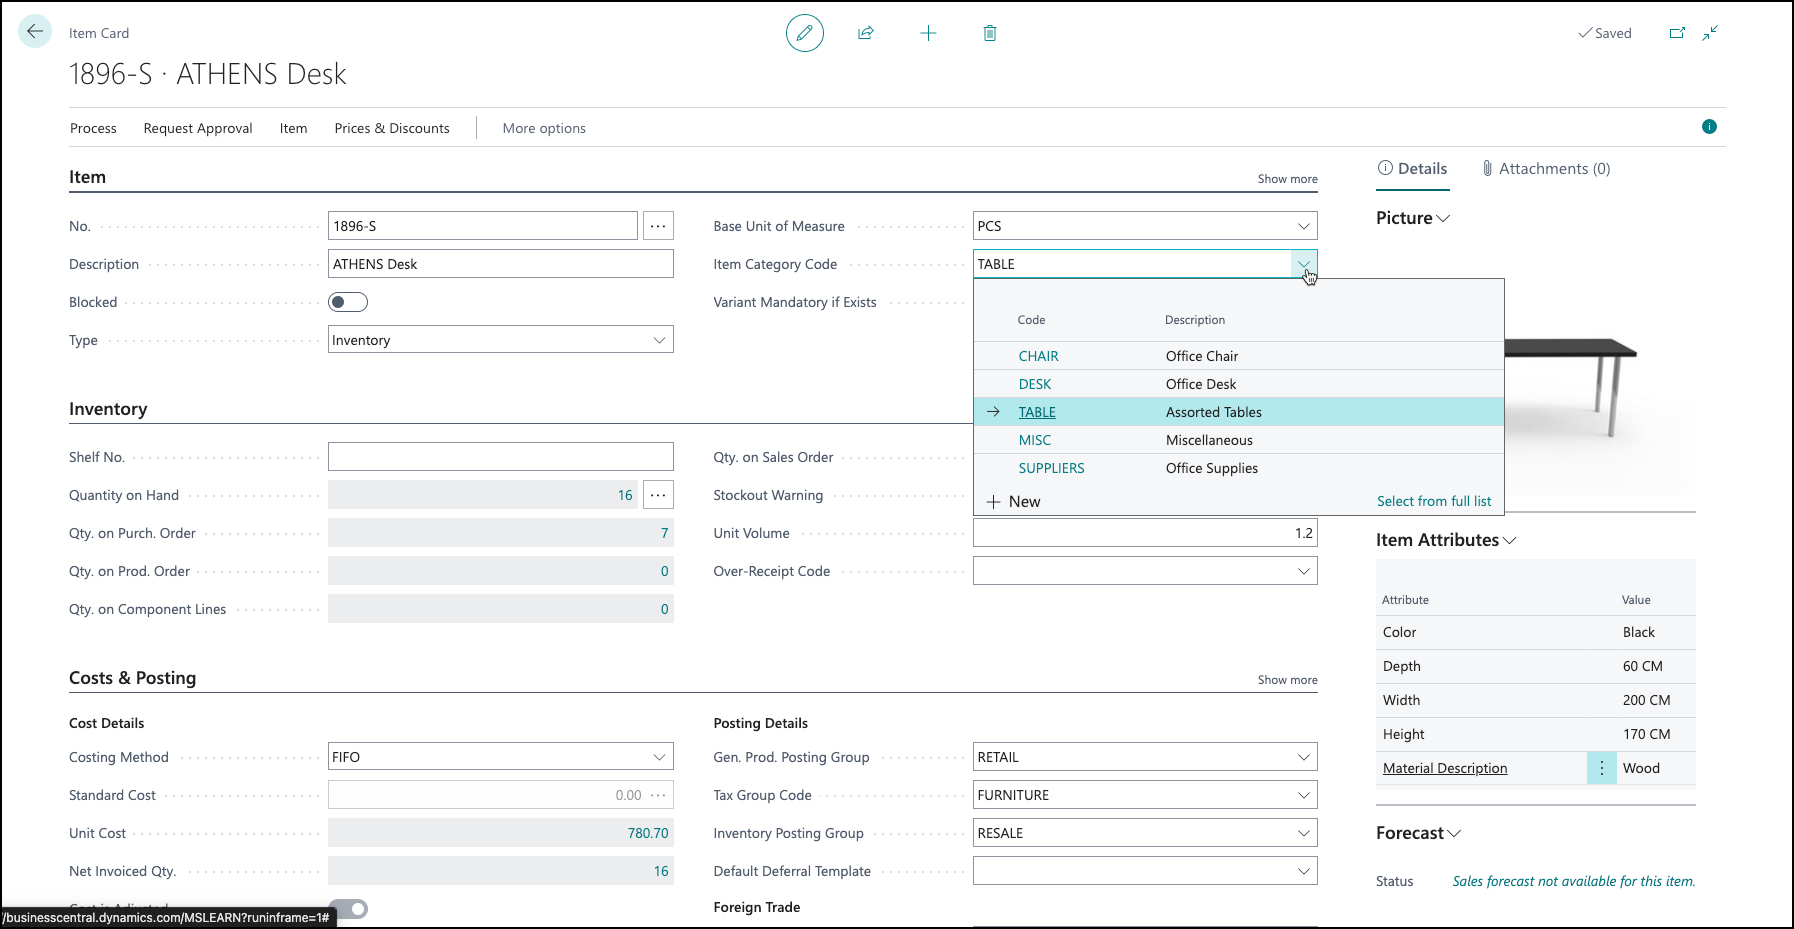The height and width of the screenshot is (929, 1794).
Task: Open the Unit Cost value 780.70
Action: point(648,833)
